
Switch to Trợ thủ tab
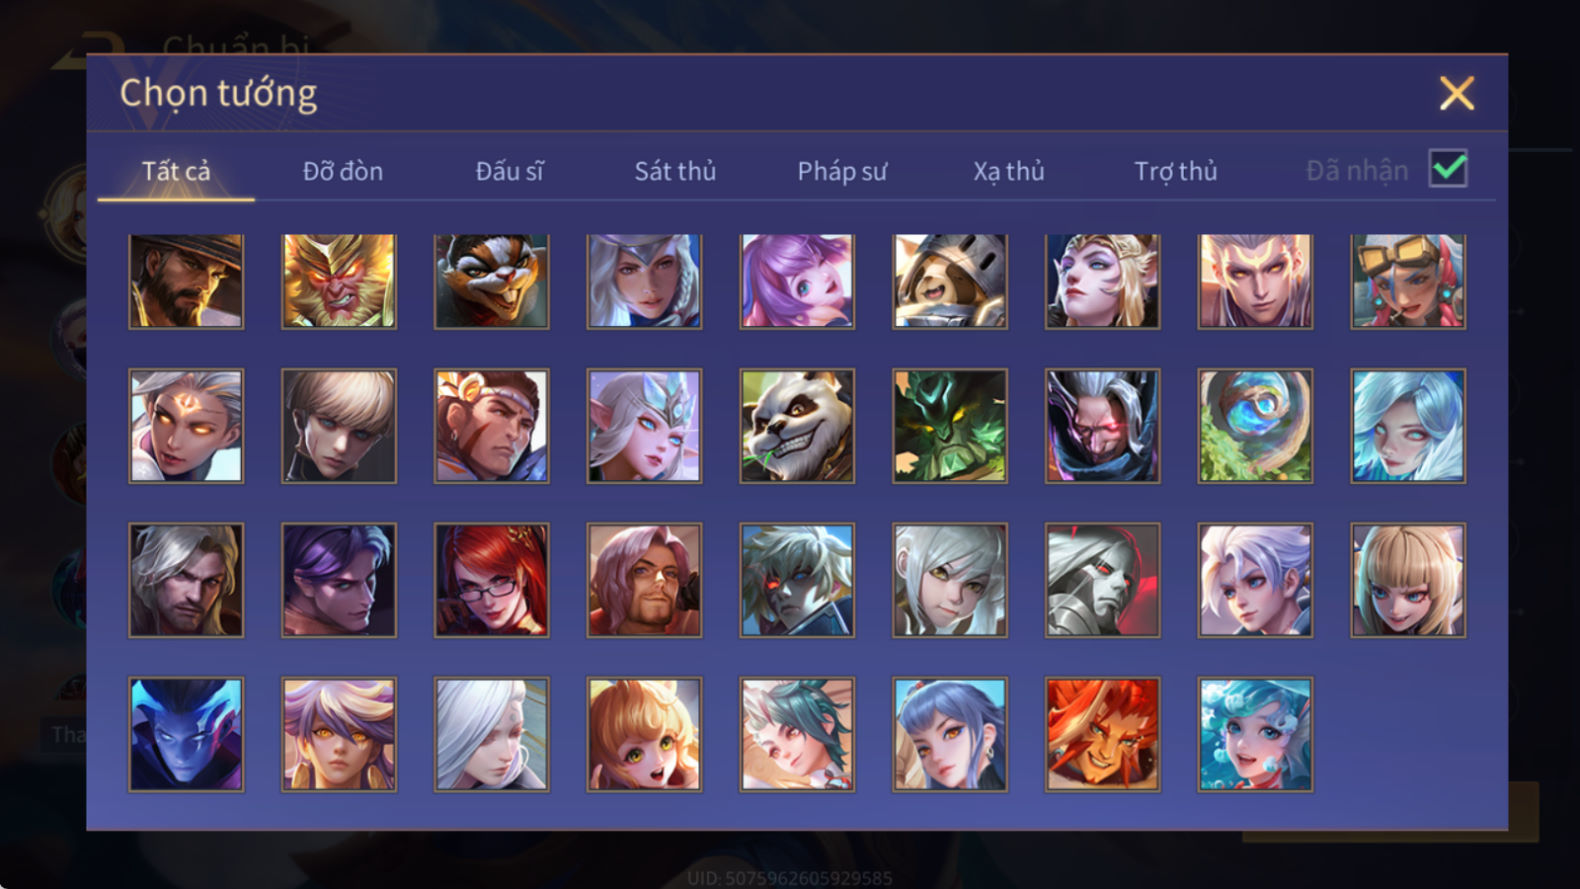1176,171
